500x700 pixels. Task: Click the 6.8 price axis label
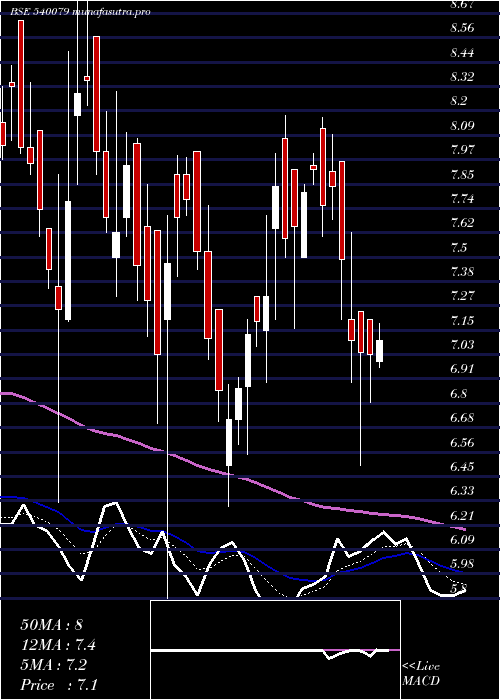coord(459,393)
